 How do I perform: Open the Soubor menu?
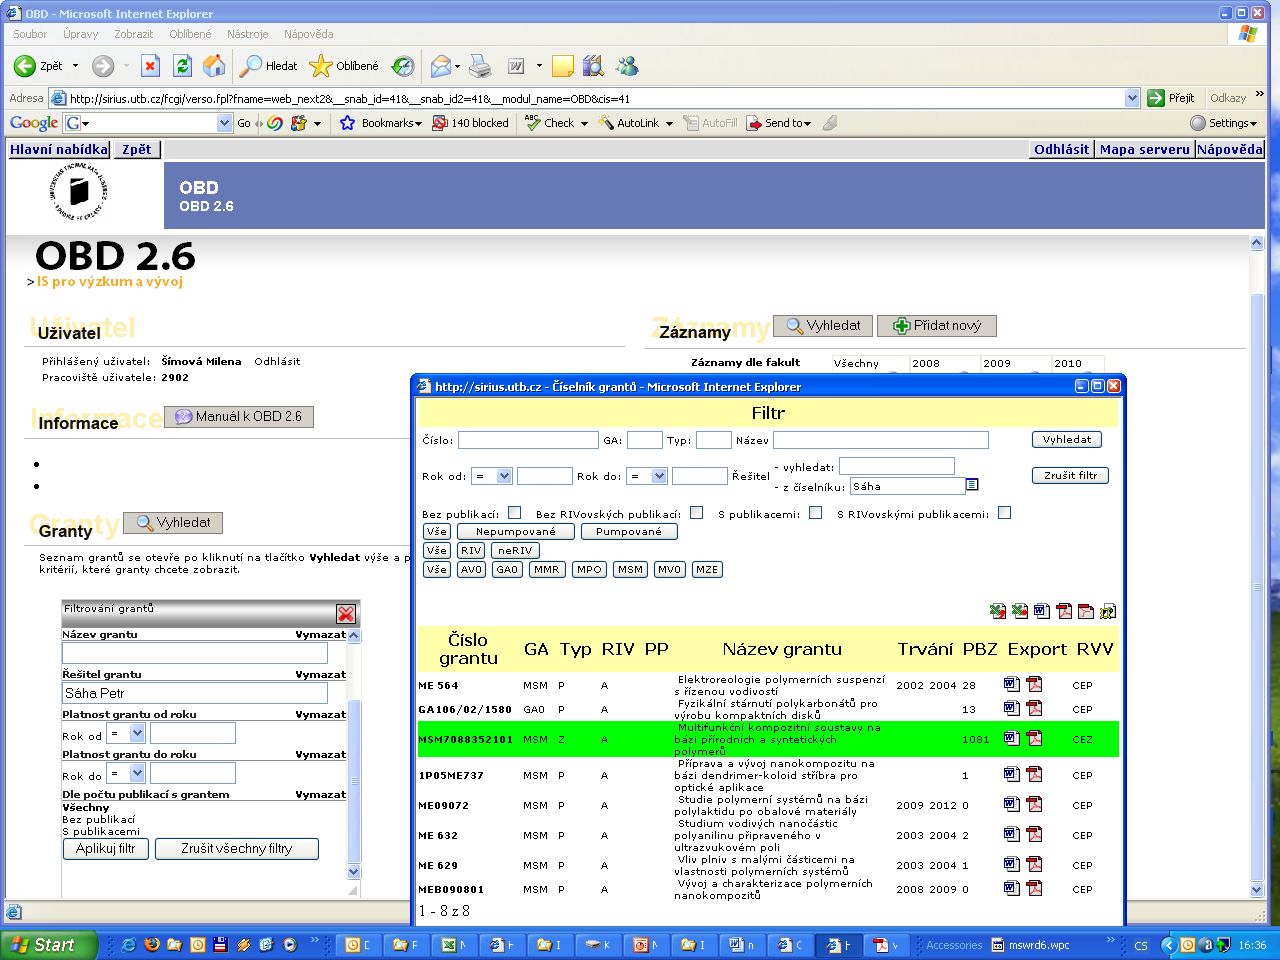coord(30,34)
